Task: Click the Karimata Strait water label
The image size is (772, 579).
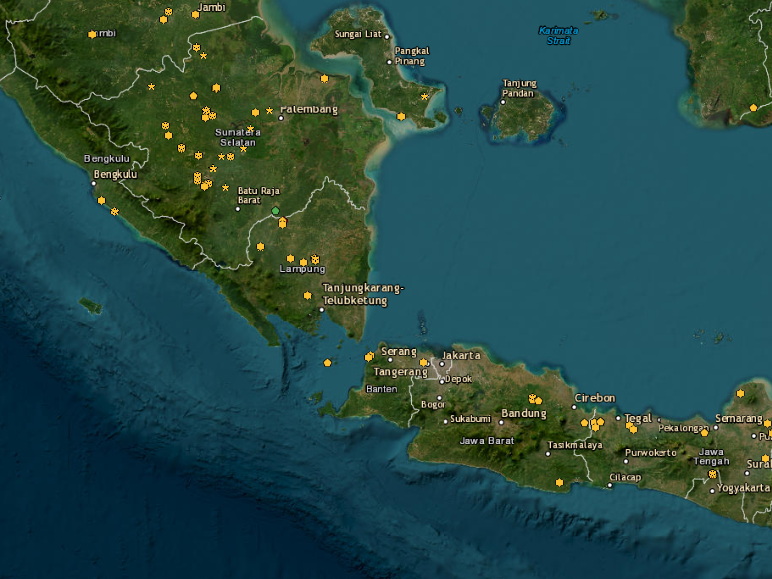Action: [x=559, y=35]
